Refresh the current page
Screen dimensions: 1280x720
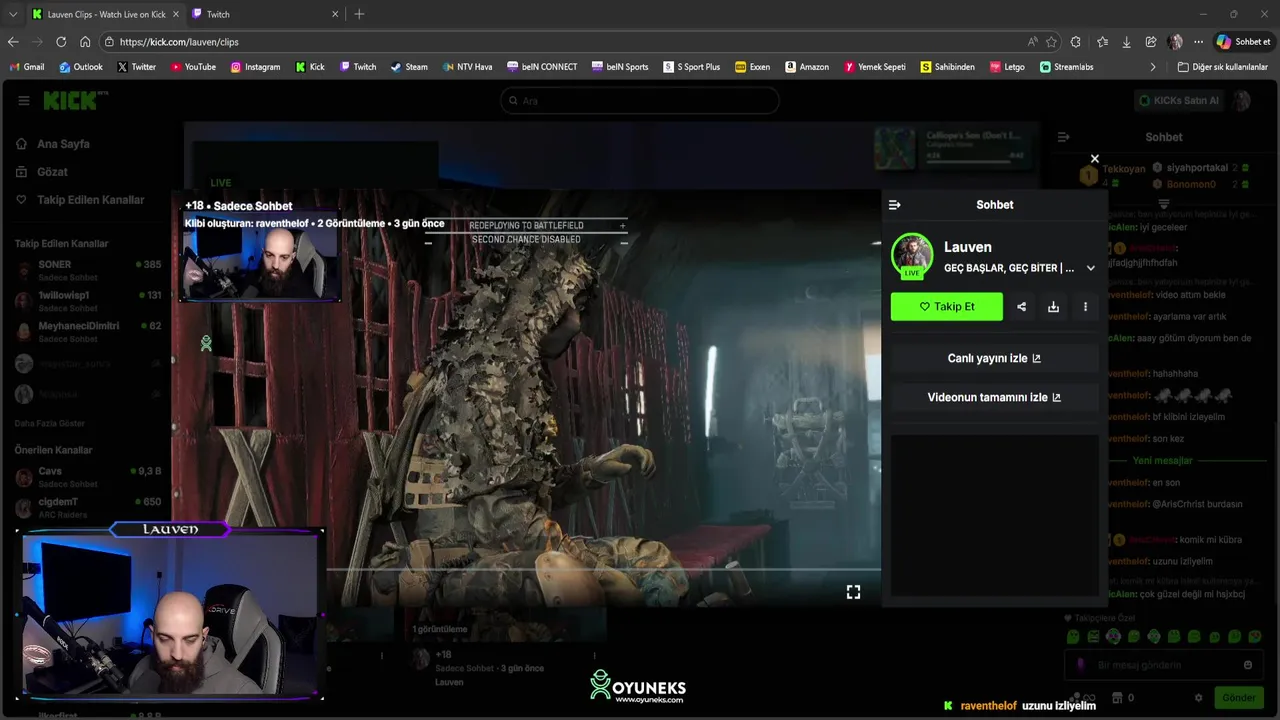click(x=61, y=42)
